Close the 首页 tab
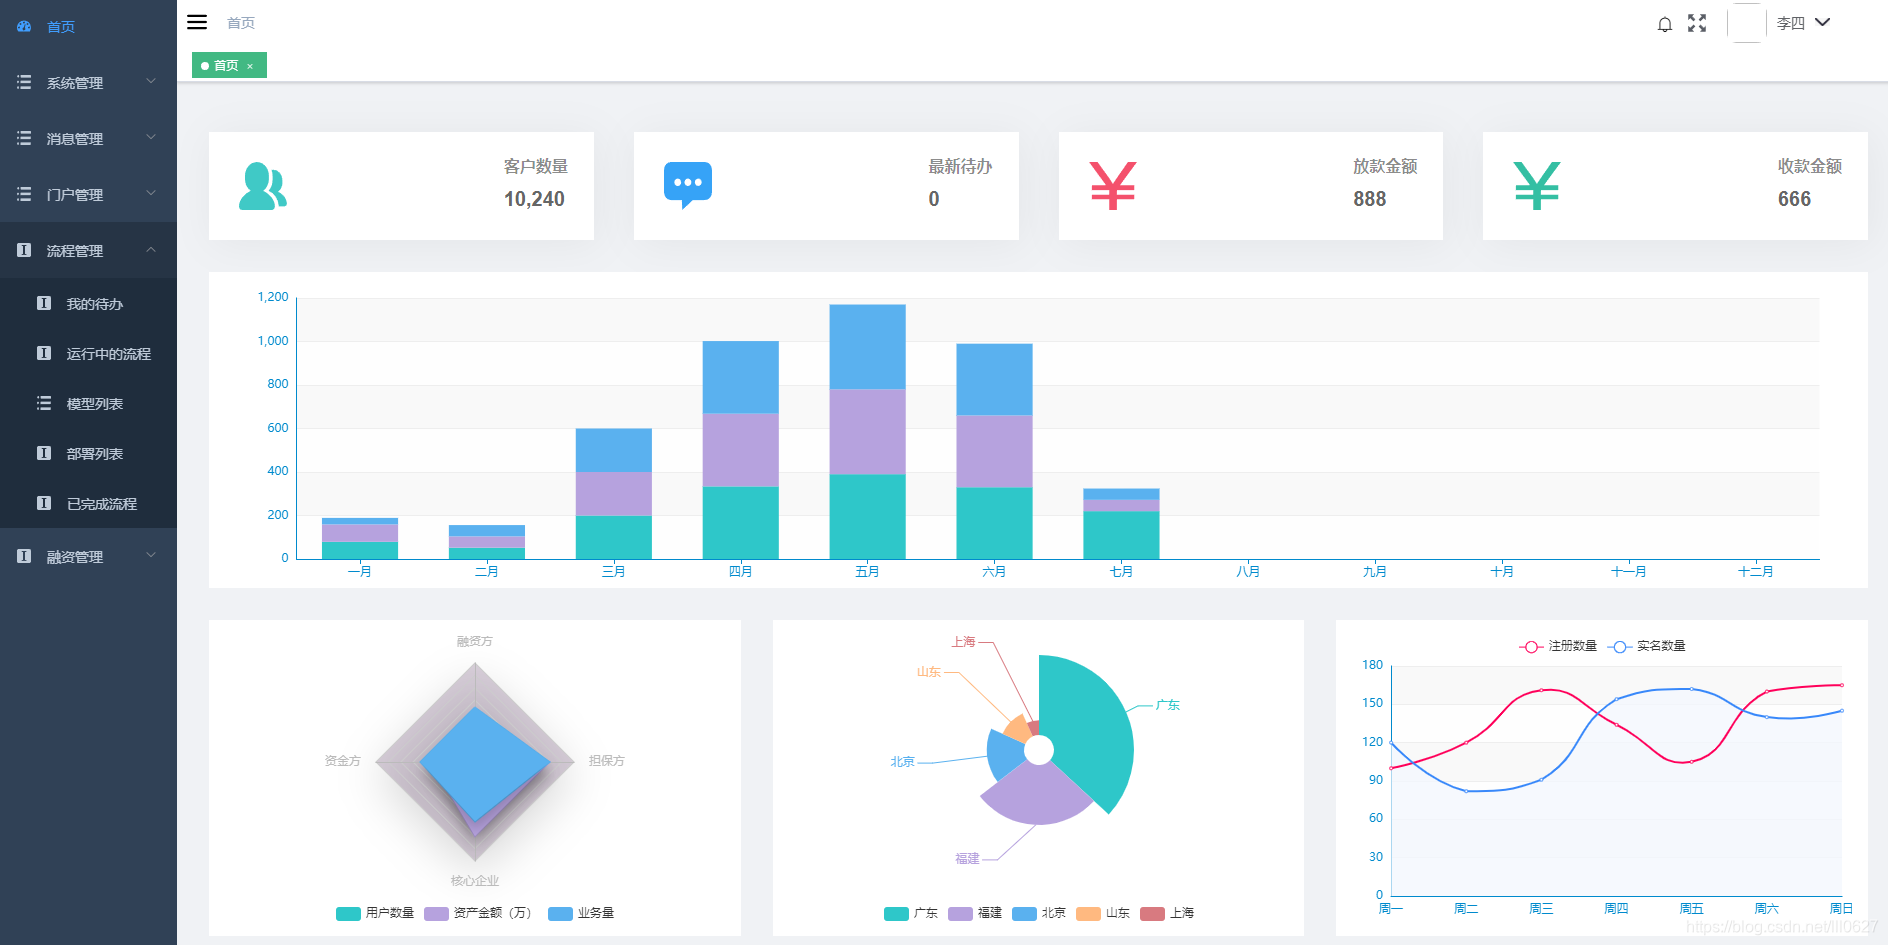The image size is (1888, 945). [250, 66]
